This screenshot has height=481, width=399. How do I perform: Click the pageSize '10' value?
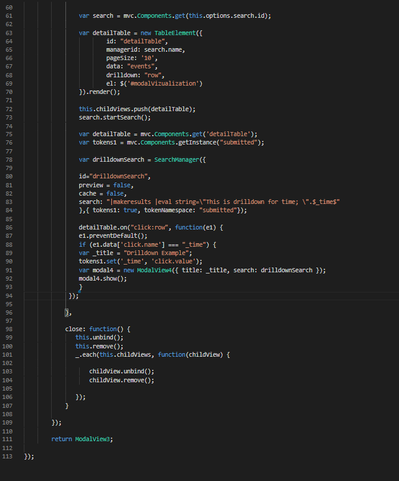[x=147, y=58]
